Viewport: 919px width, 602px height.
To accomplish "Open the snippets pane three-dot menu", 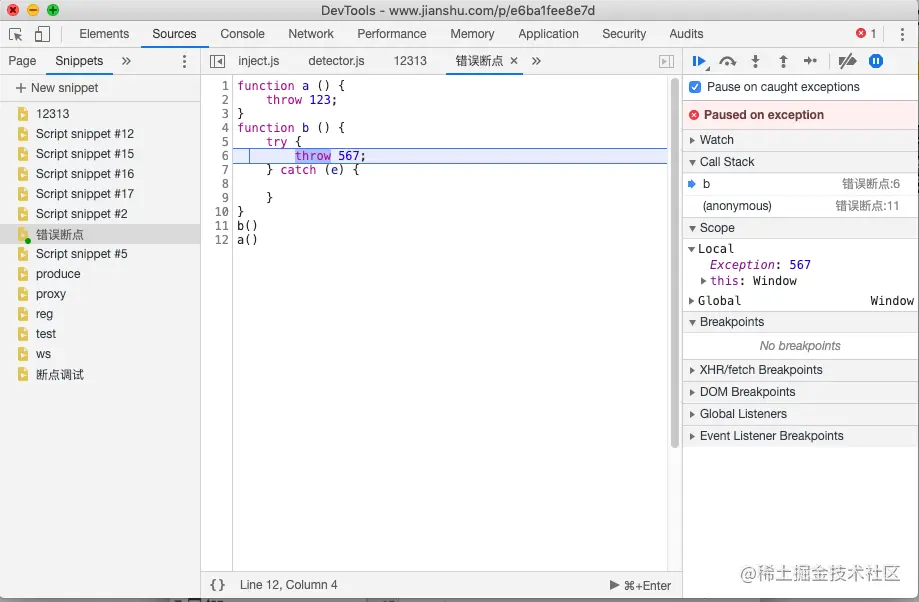I will pyautogui.click(x=184, y=61).
